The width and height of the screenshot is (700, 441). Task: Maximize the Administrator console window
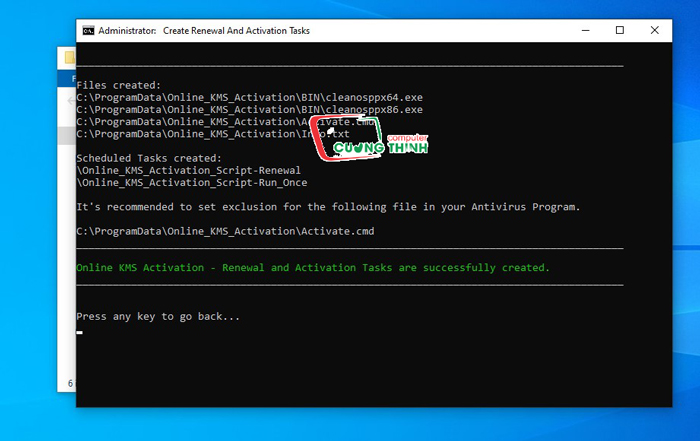pos(620,30)
